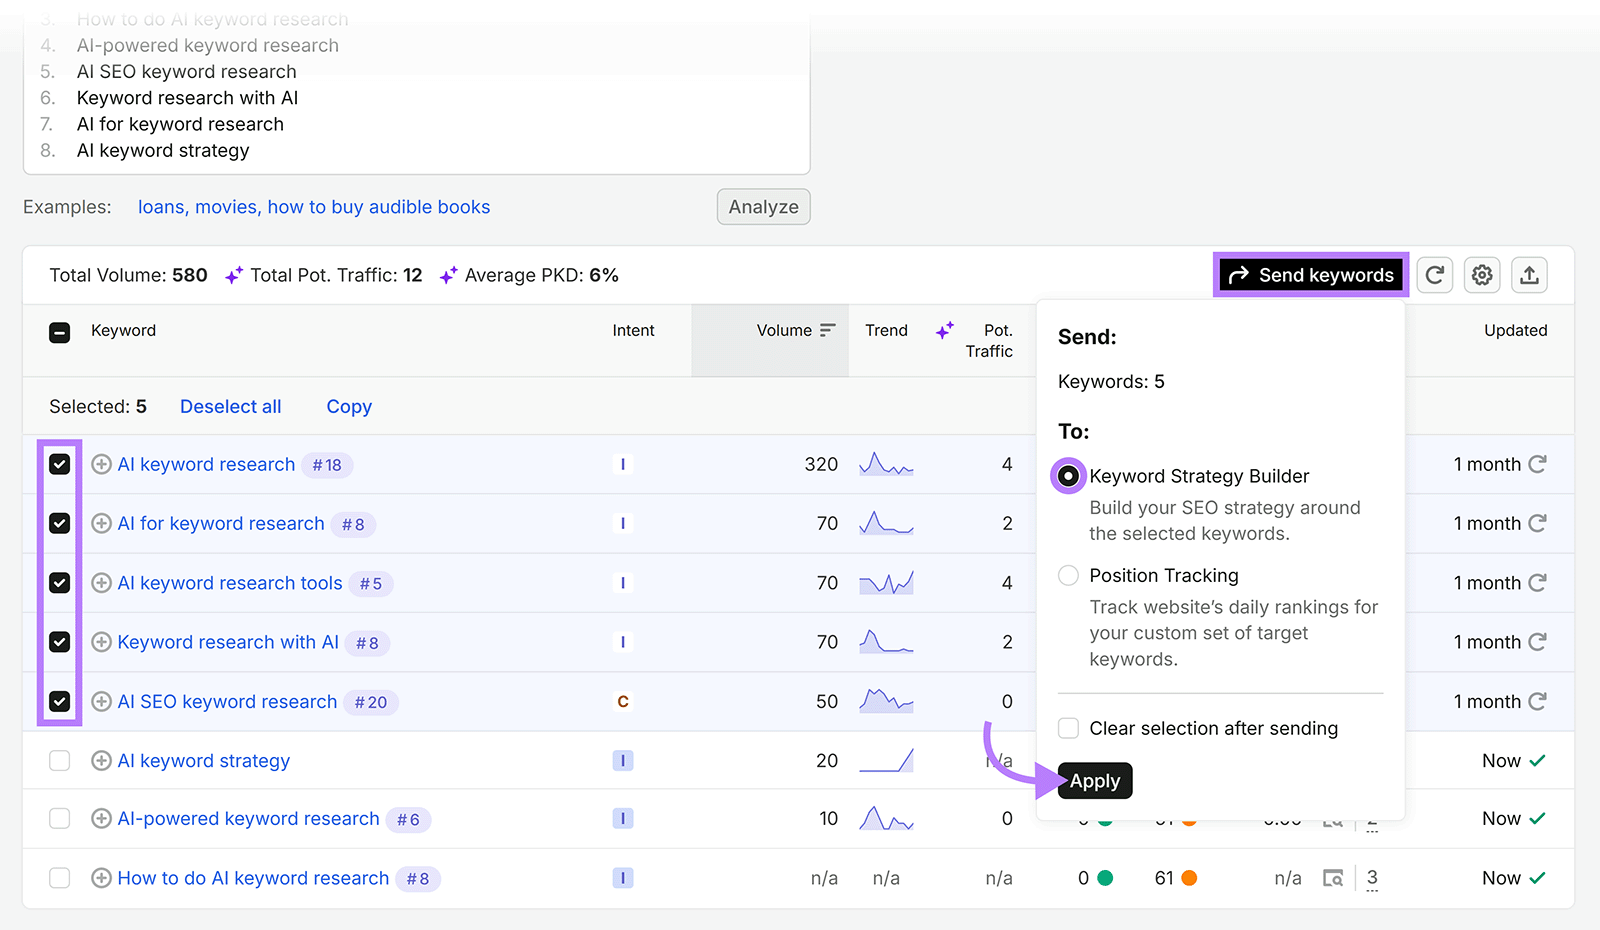Click the sparkle icon next to Pot. Traffic header

[945, 331]
